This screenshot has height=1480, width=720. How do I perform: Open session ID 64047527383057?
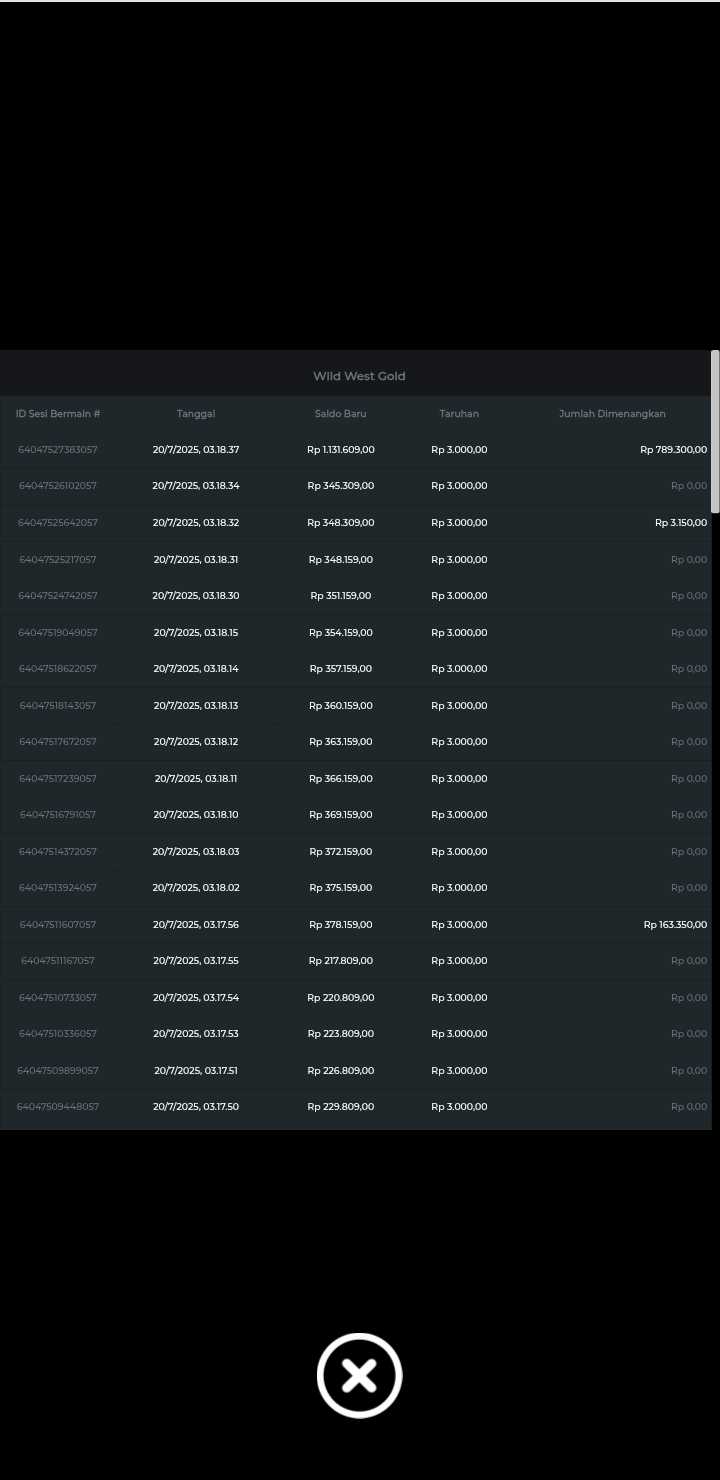point(58,450)
